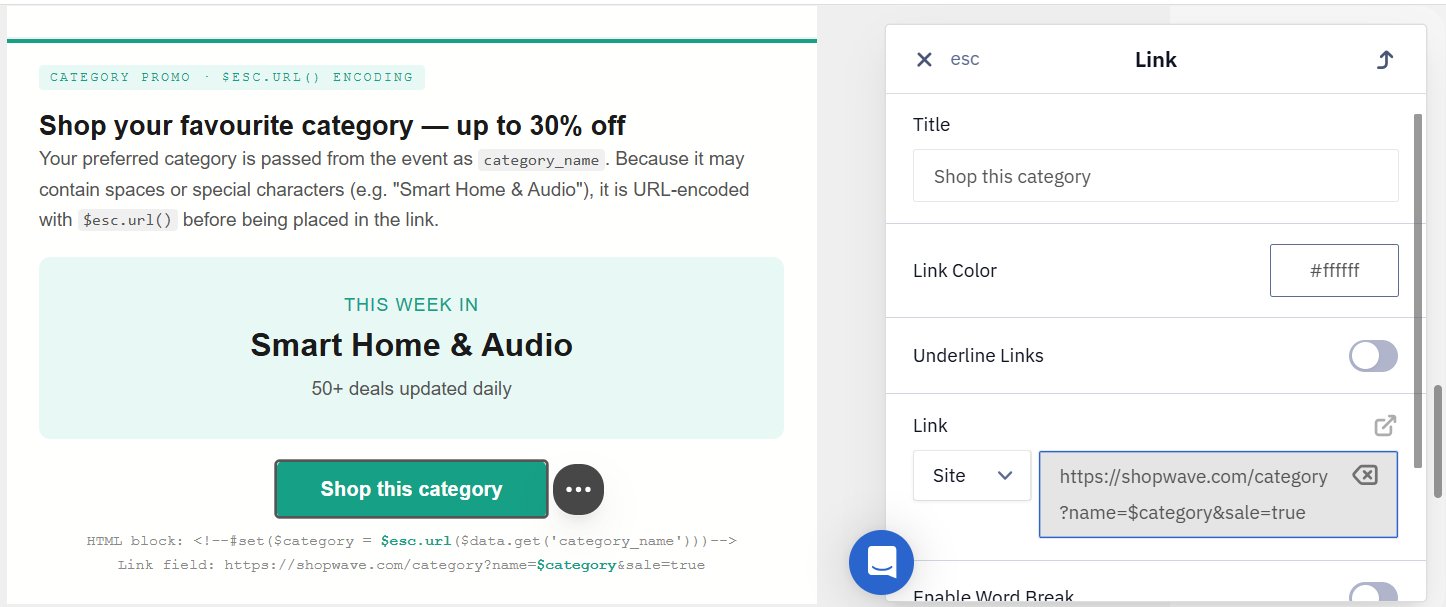Click the 'esc' shortcut label
This screenshot has width=1446, height=607.
pos(965,59)
